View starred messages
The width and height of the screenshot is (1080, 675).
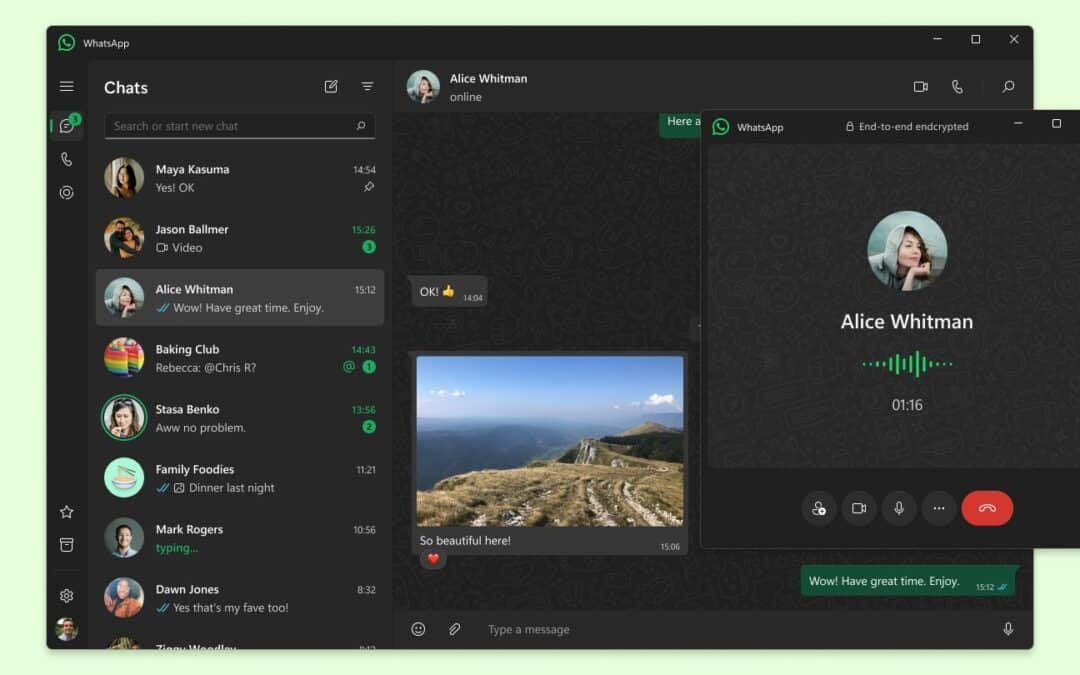click(66, 512)
